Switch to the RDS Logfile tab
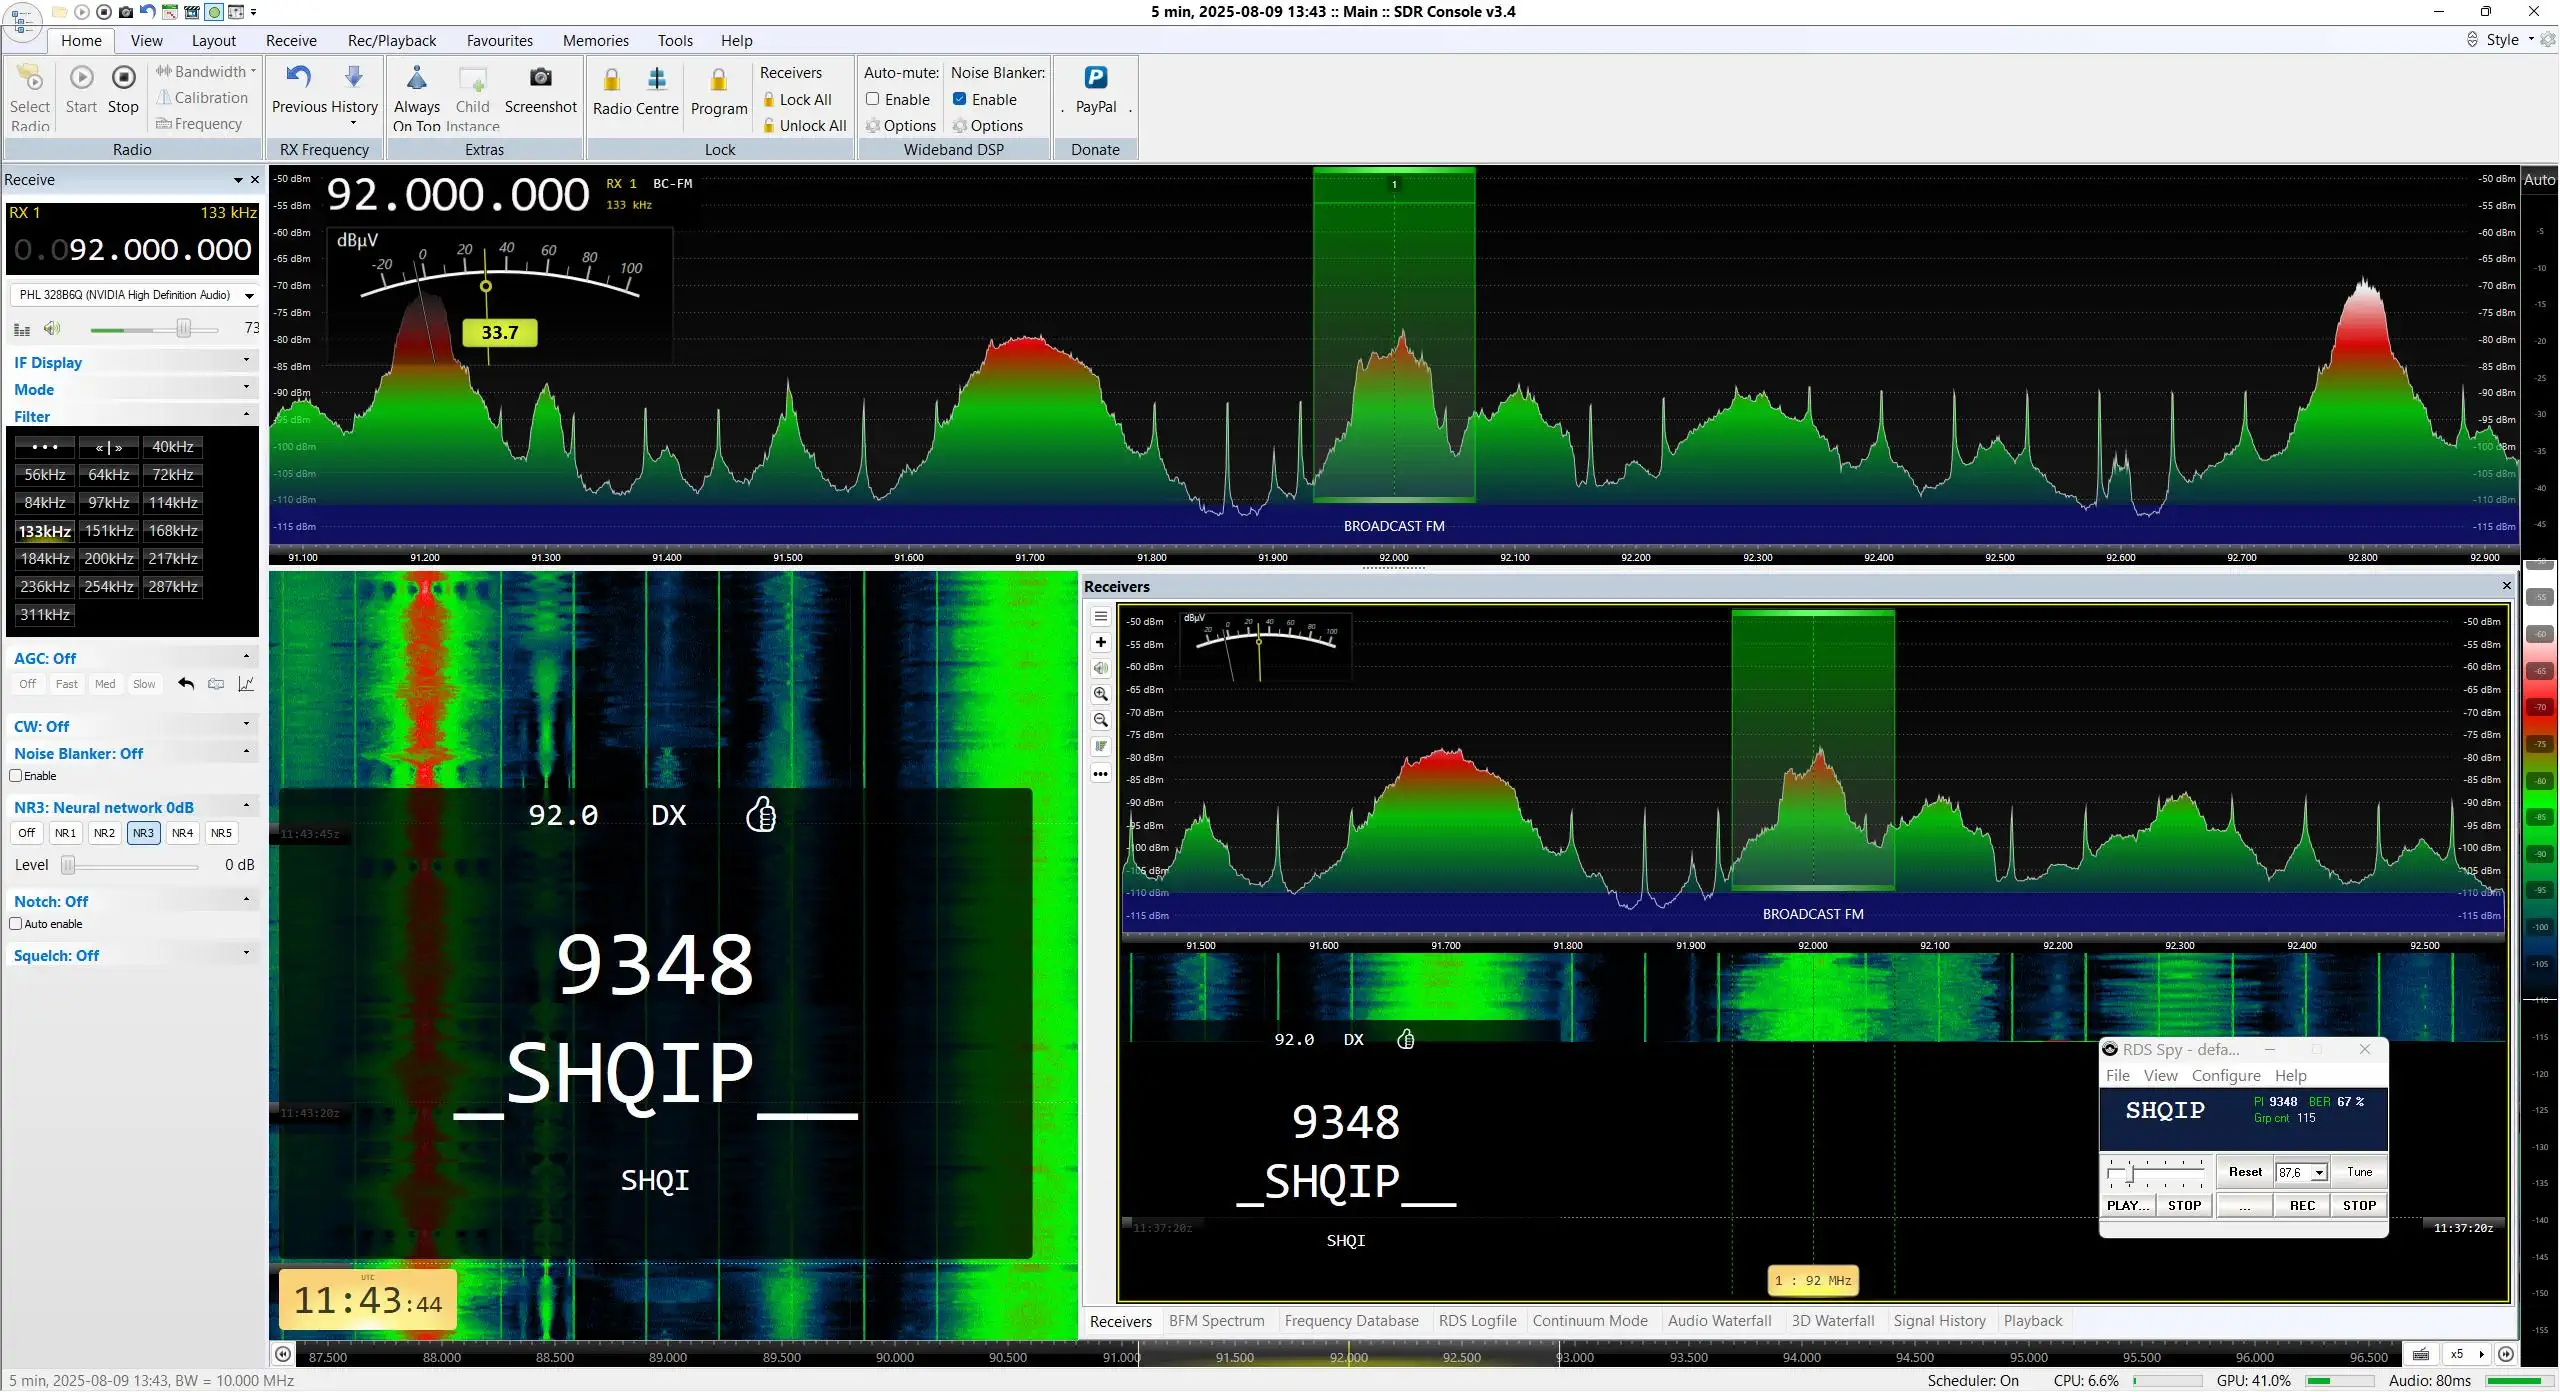2560x1392 pixels. click(x=1477, y=1321)
